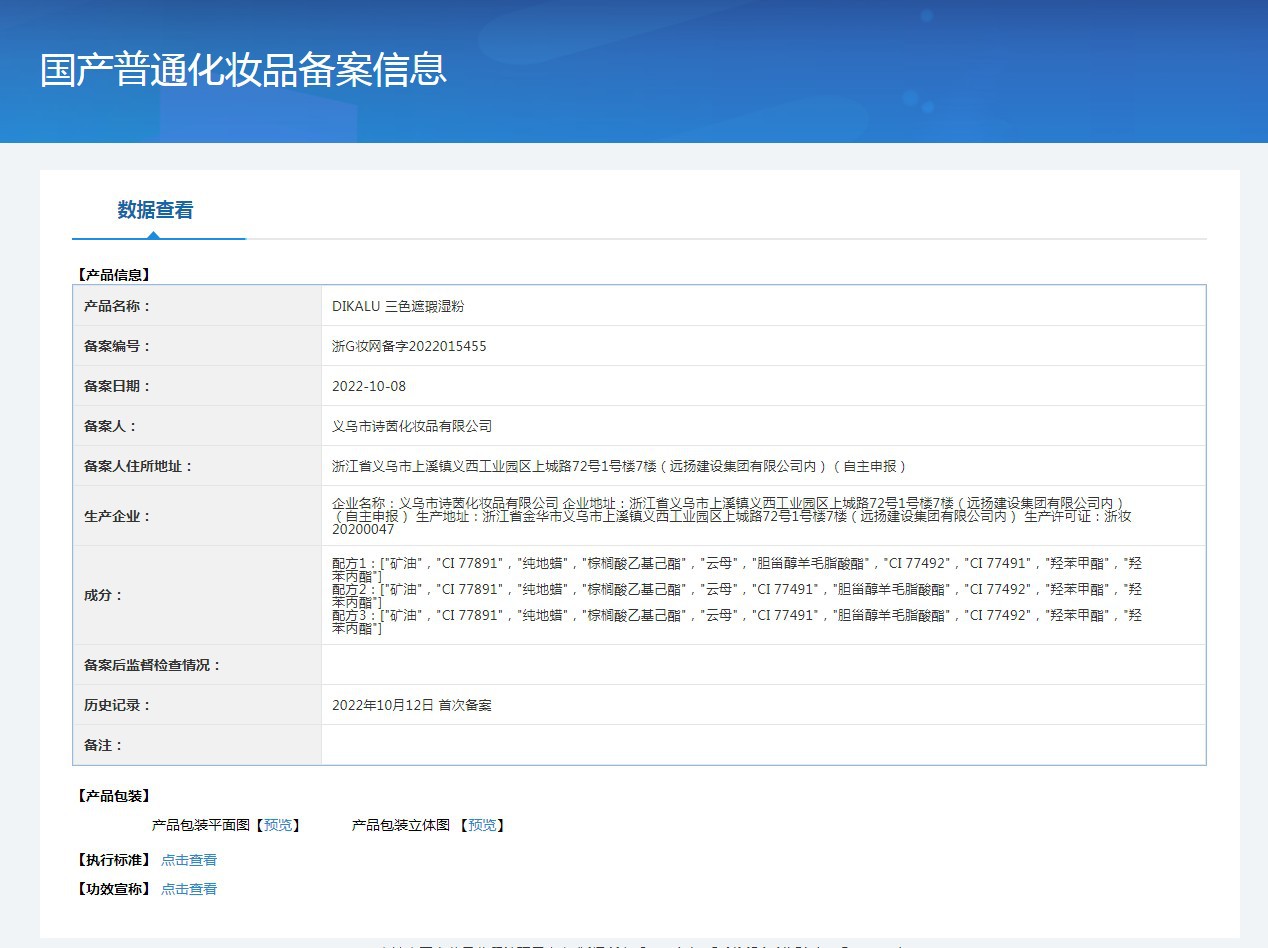This screenshot has height=948, width=1268.
Task: Open 预览 link for 产品包装平面图
Action: 278,825
